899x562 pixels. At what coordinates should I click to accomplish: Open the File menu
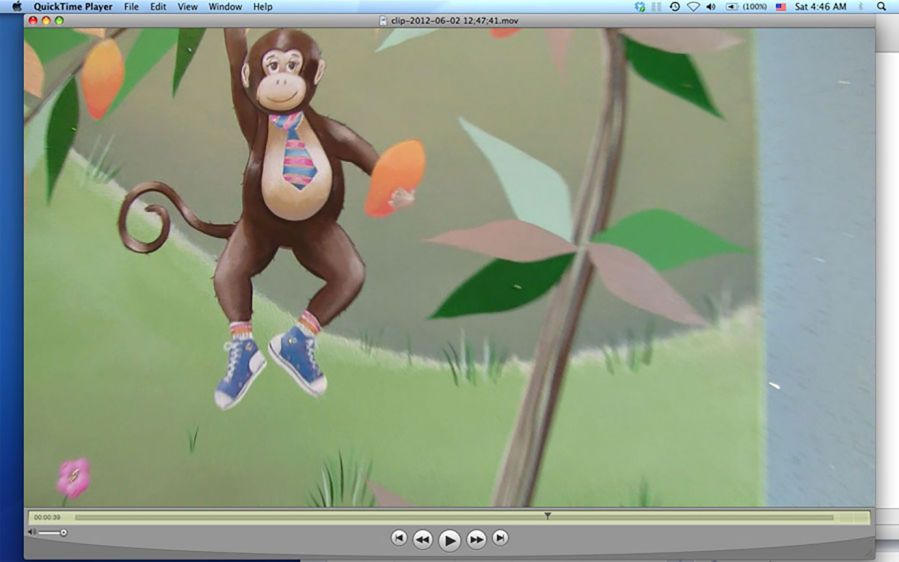tap(131, 7)
